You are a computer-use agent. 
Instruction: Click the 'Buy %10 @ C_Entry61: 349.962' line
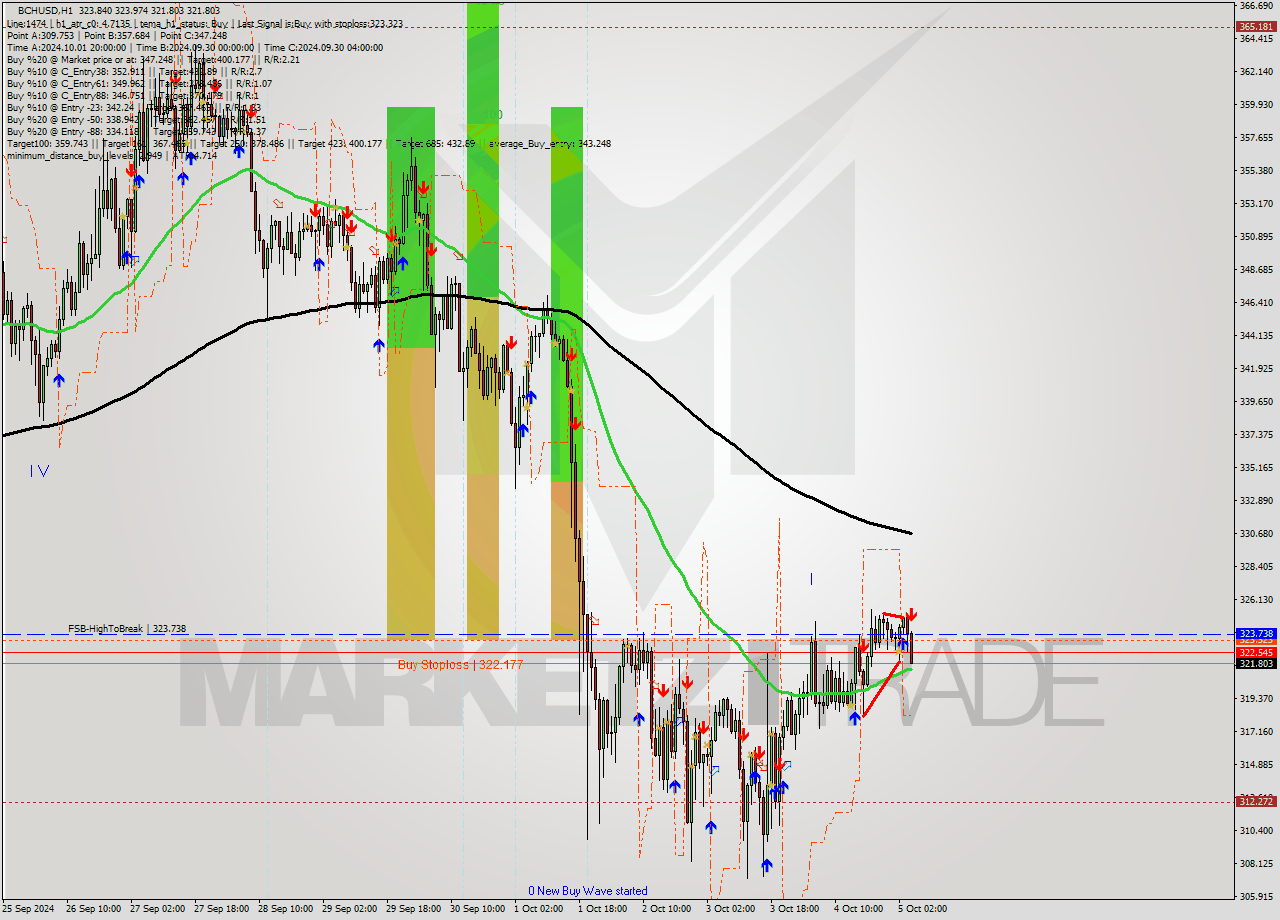pyautogui.click(x=75, y=83)
